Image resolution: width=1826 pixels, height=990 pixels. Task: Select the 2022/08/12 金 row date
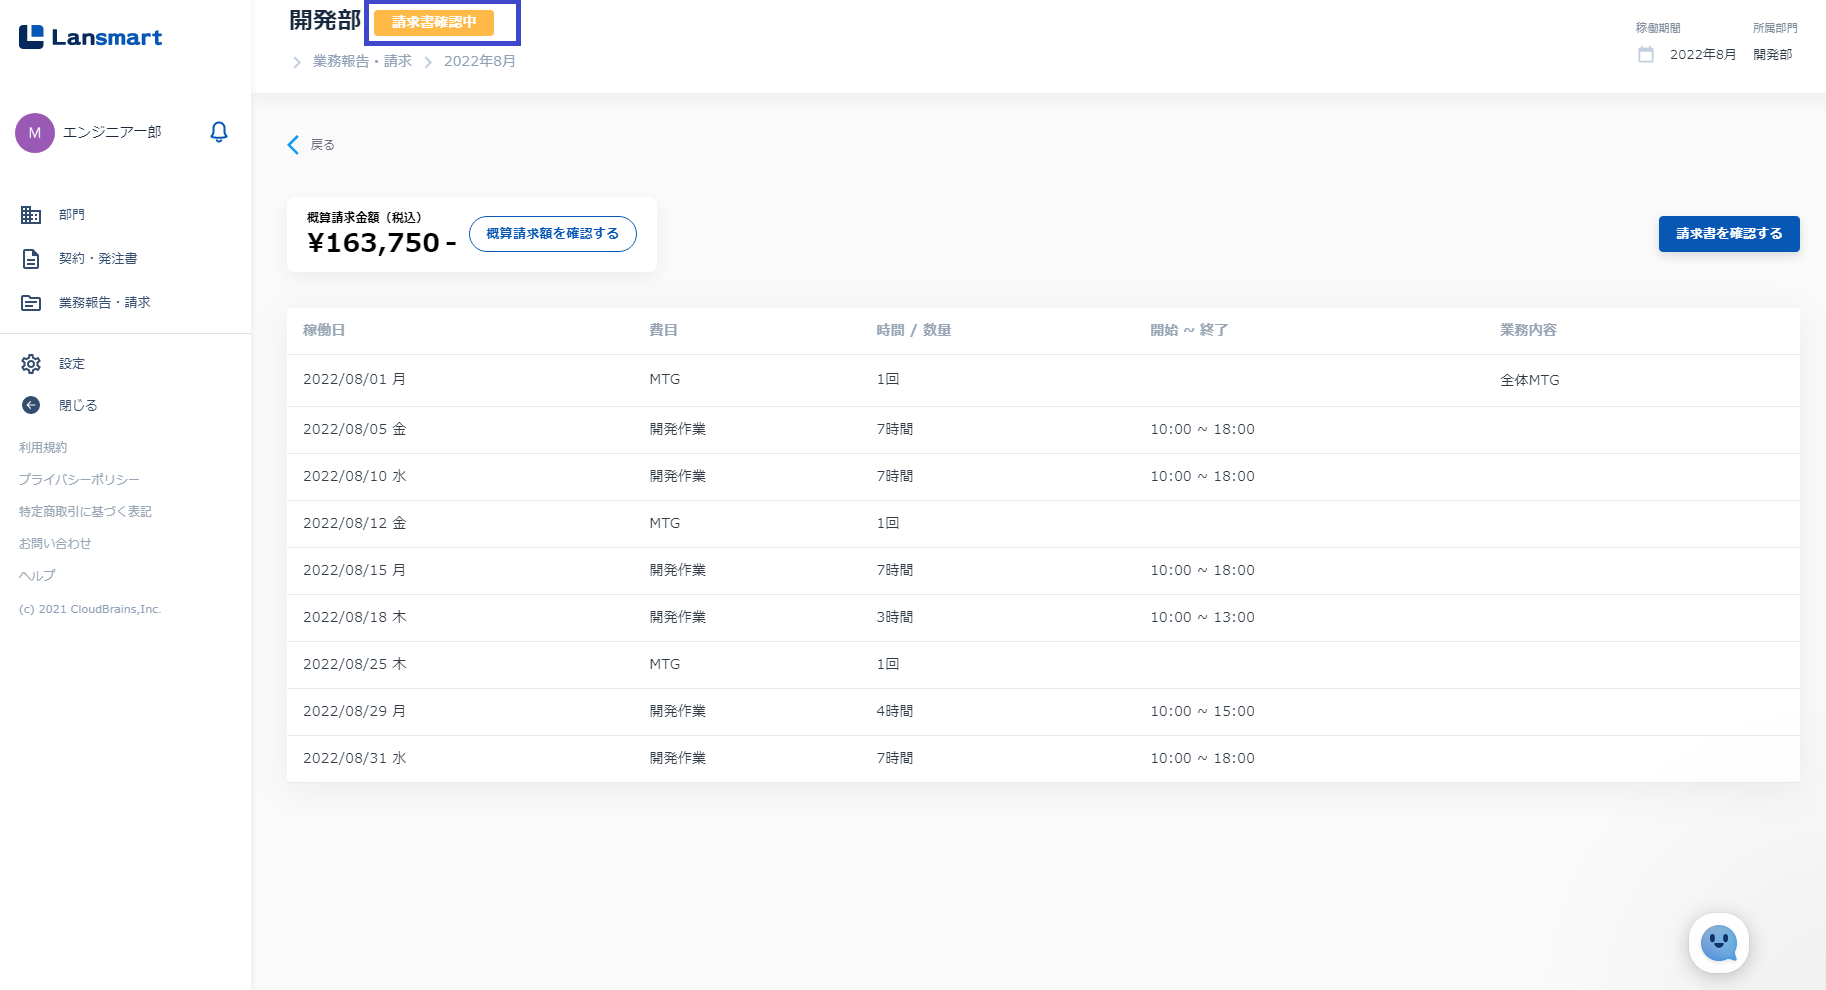tap(355, 523)
